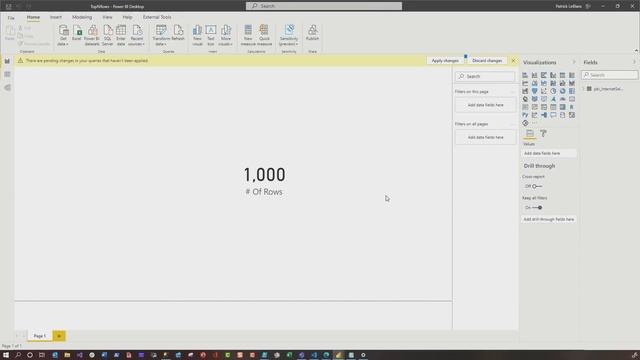Image resolution: width=640 pixels, height=360 pixels.
Task: Select the Clustered column chart visual
Action: point(553,75)
